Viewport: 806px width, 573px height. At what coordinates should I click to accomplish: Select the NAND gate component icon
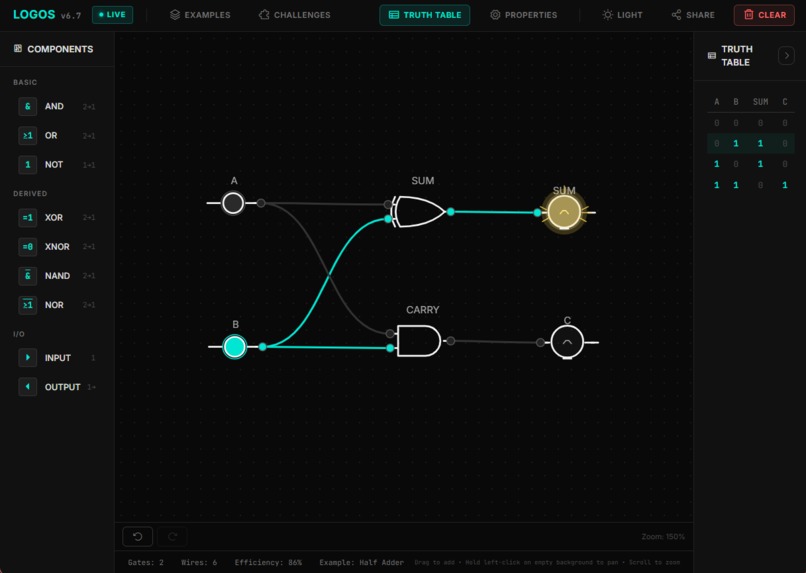point(28,276)
